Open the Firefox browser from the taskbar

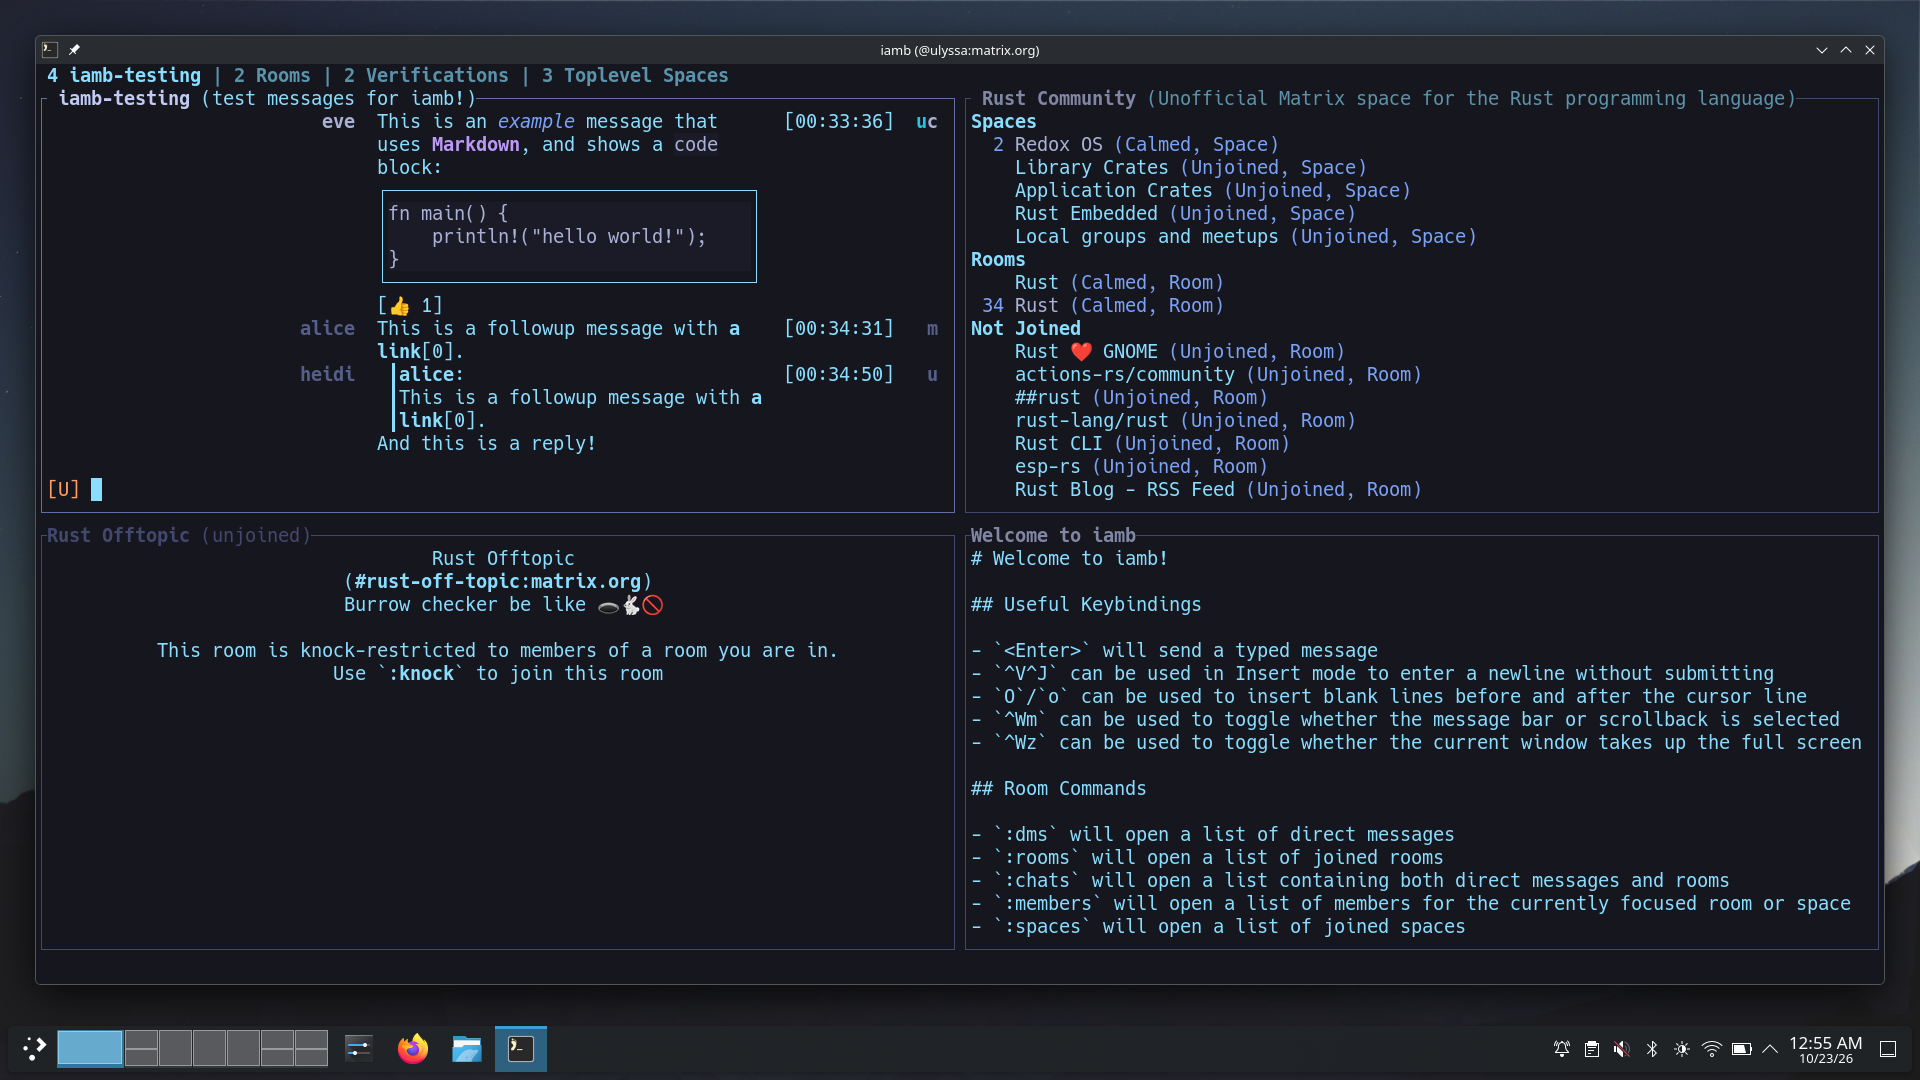click(412, 1048)
